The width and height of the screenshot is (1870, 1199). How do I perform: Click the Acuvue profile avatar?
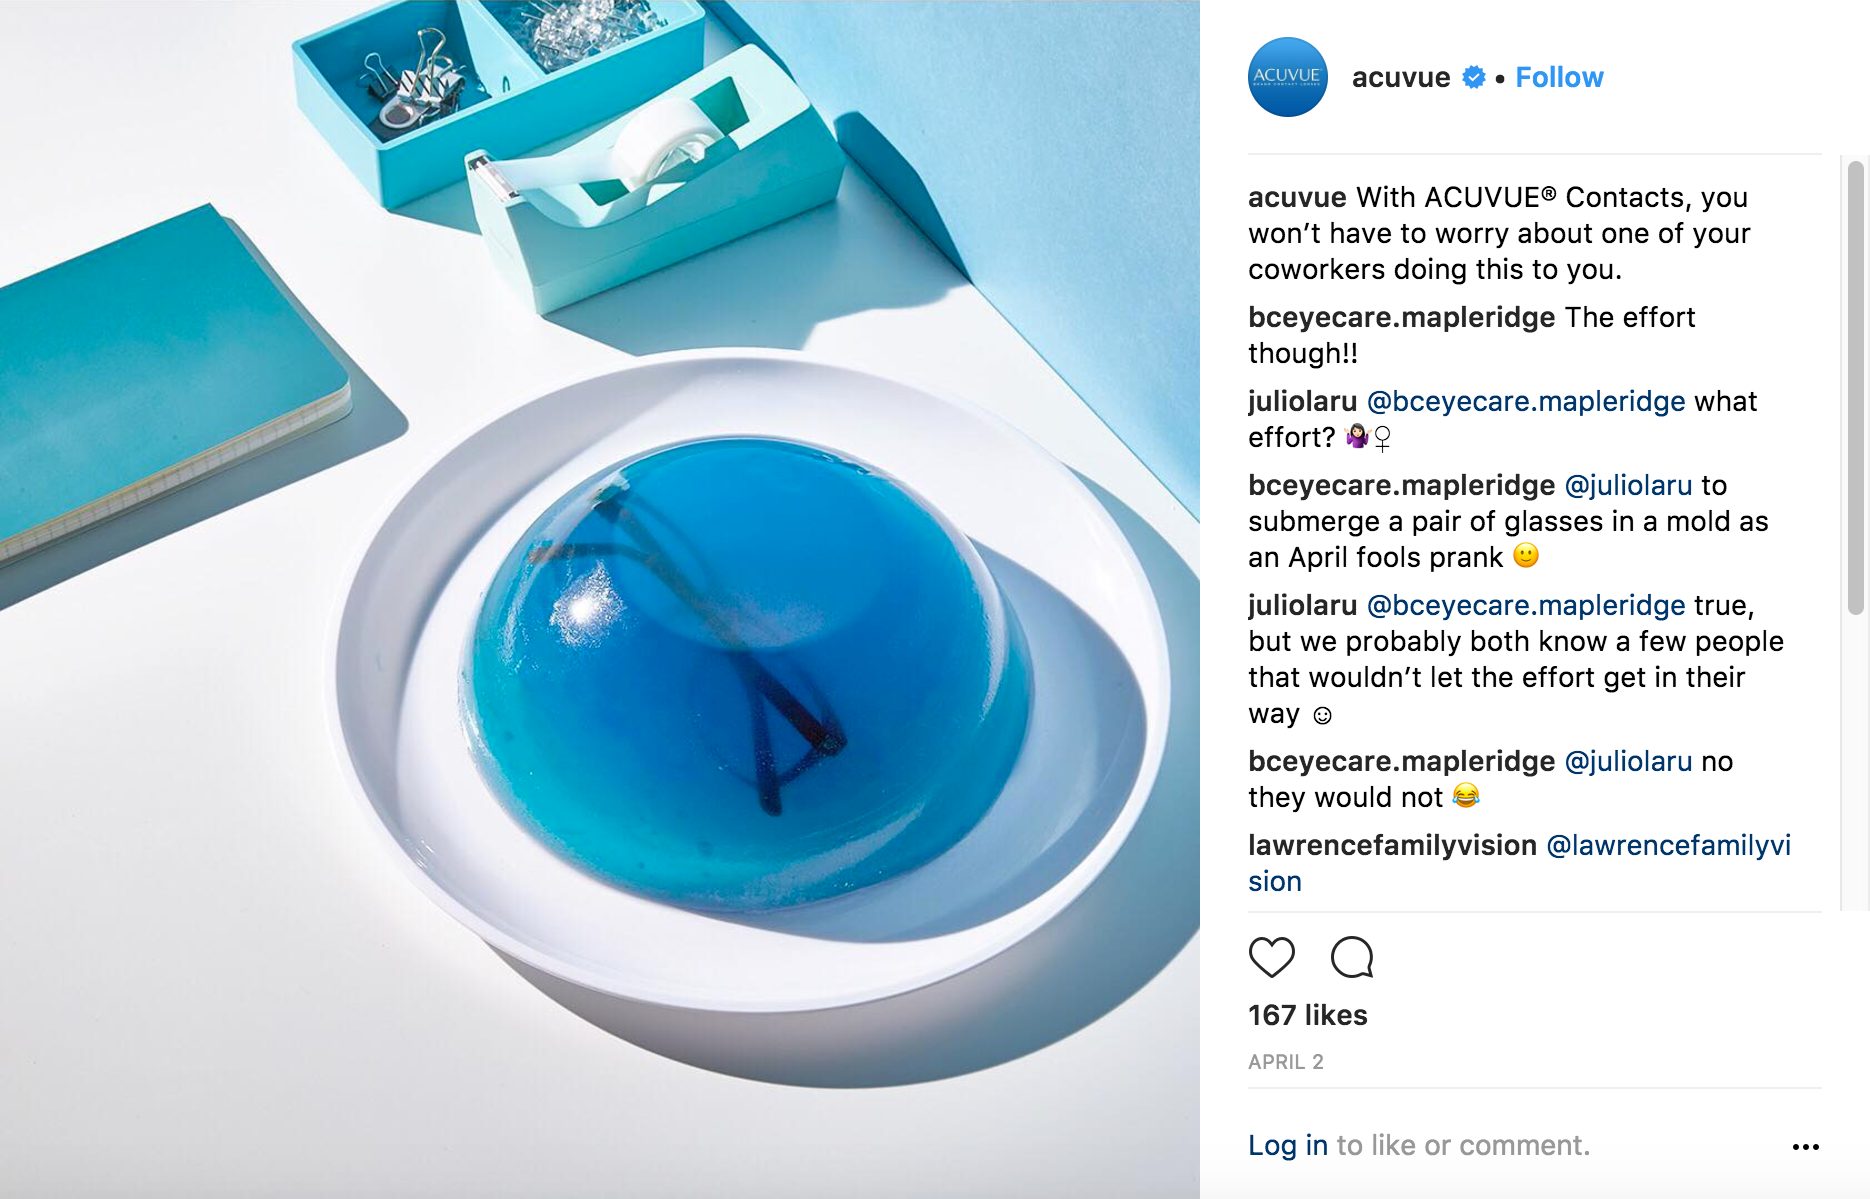[1287, 77]
